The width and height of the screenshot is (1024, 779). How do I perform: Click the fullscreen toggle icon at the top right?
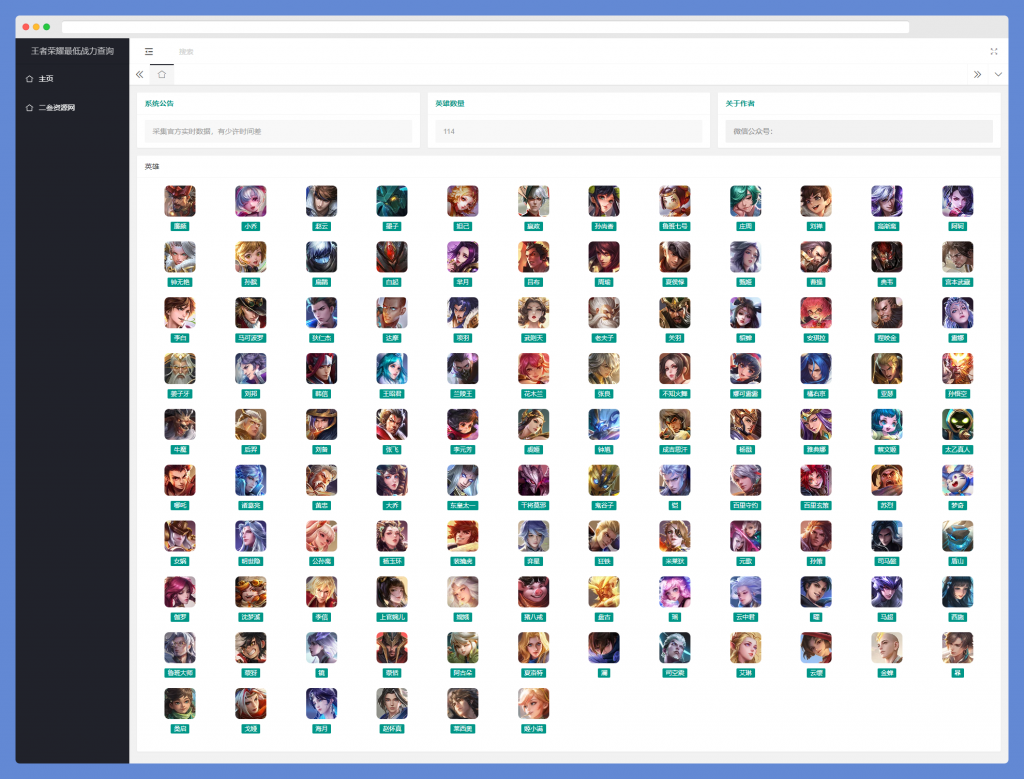(993, 52)
